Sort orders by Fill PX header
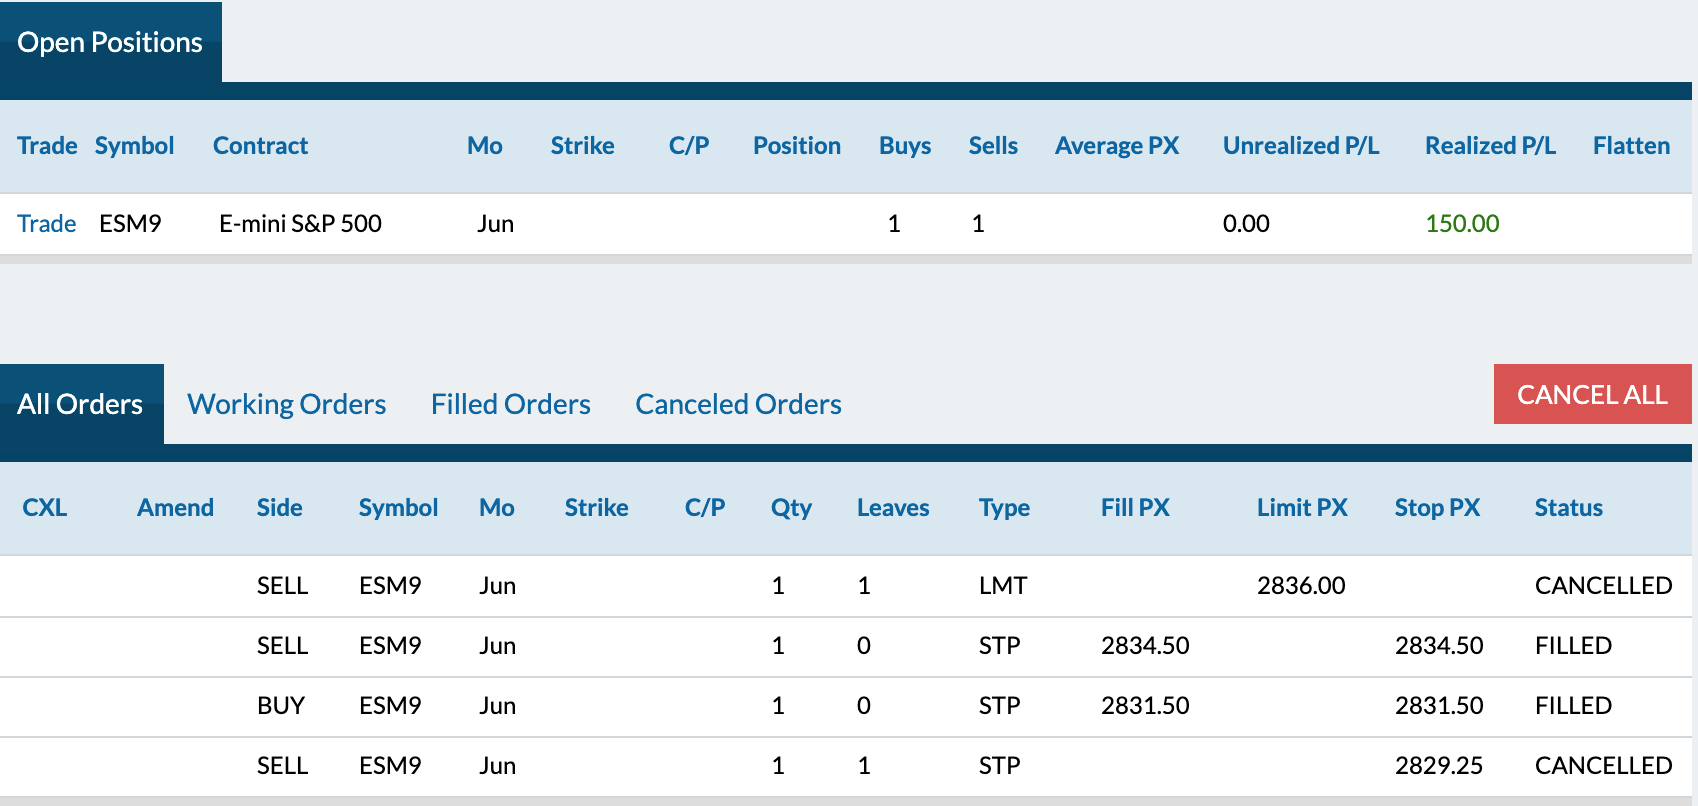 pyautogui.click(x=1135, y=508)
